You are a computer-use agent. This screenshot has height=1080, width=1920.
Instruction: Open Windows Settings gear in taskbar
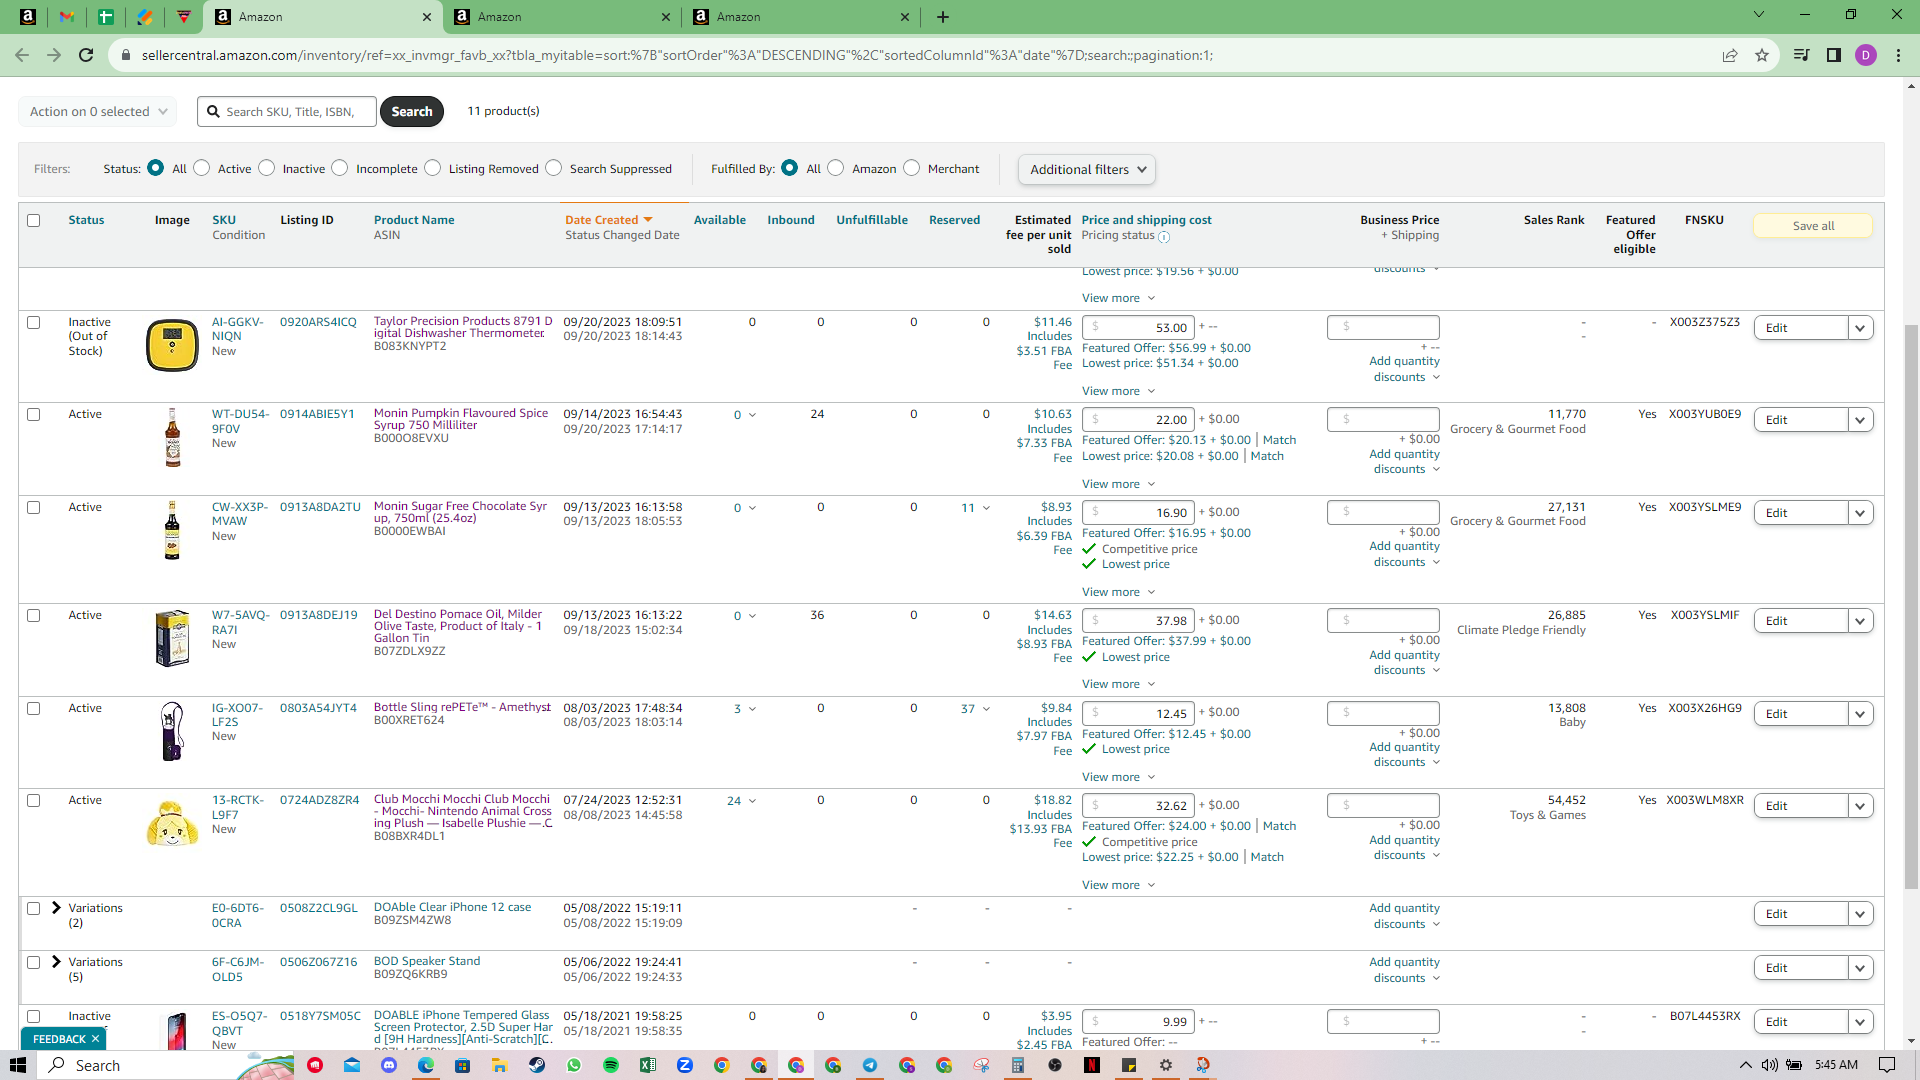coord(1166,1065)
